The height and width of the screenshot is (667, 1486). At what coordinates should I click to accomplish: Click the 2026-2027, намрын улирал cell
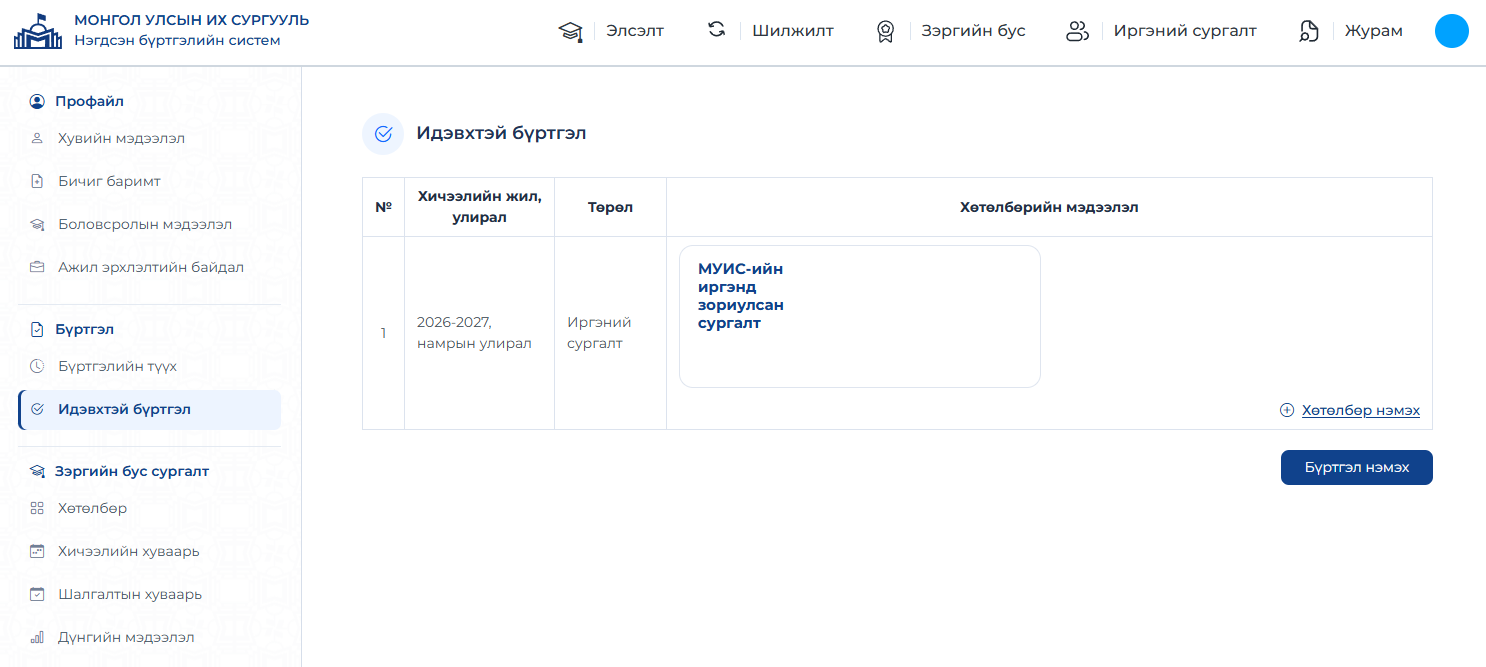click(479, 333)
